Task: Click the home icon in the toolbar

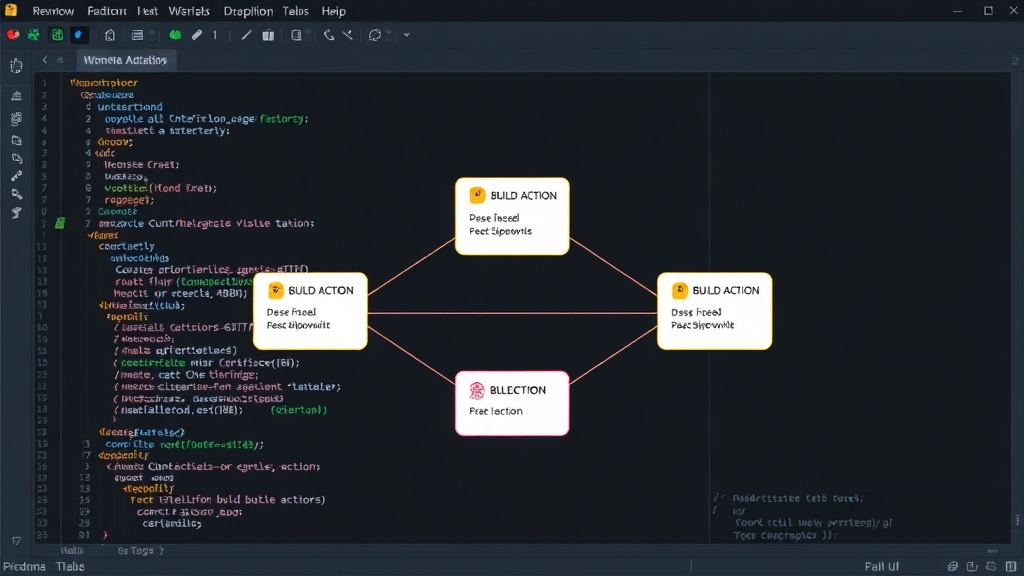Action: 110,35
